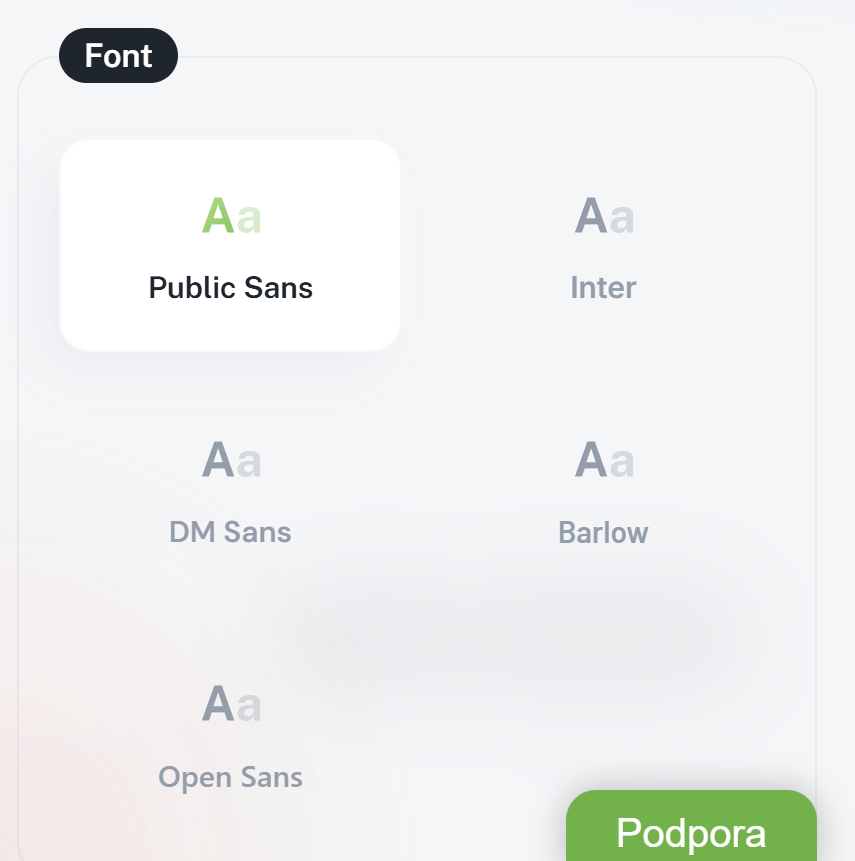This screenshot has height=861, width=855.
Task: Click the Inter label text
Action: click(603, 288)
